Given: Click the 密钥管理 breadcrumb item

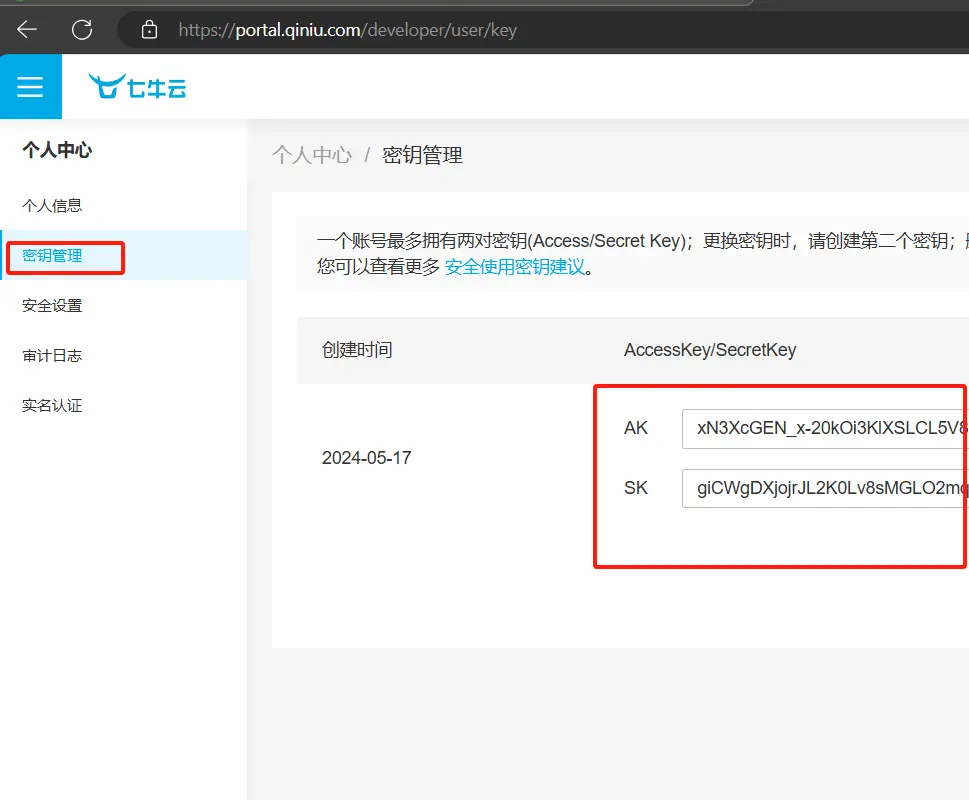Looking at the screenshot, I should pos(422,155).
